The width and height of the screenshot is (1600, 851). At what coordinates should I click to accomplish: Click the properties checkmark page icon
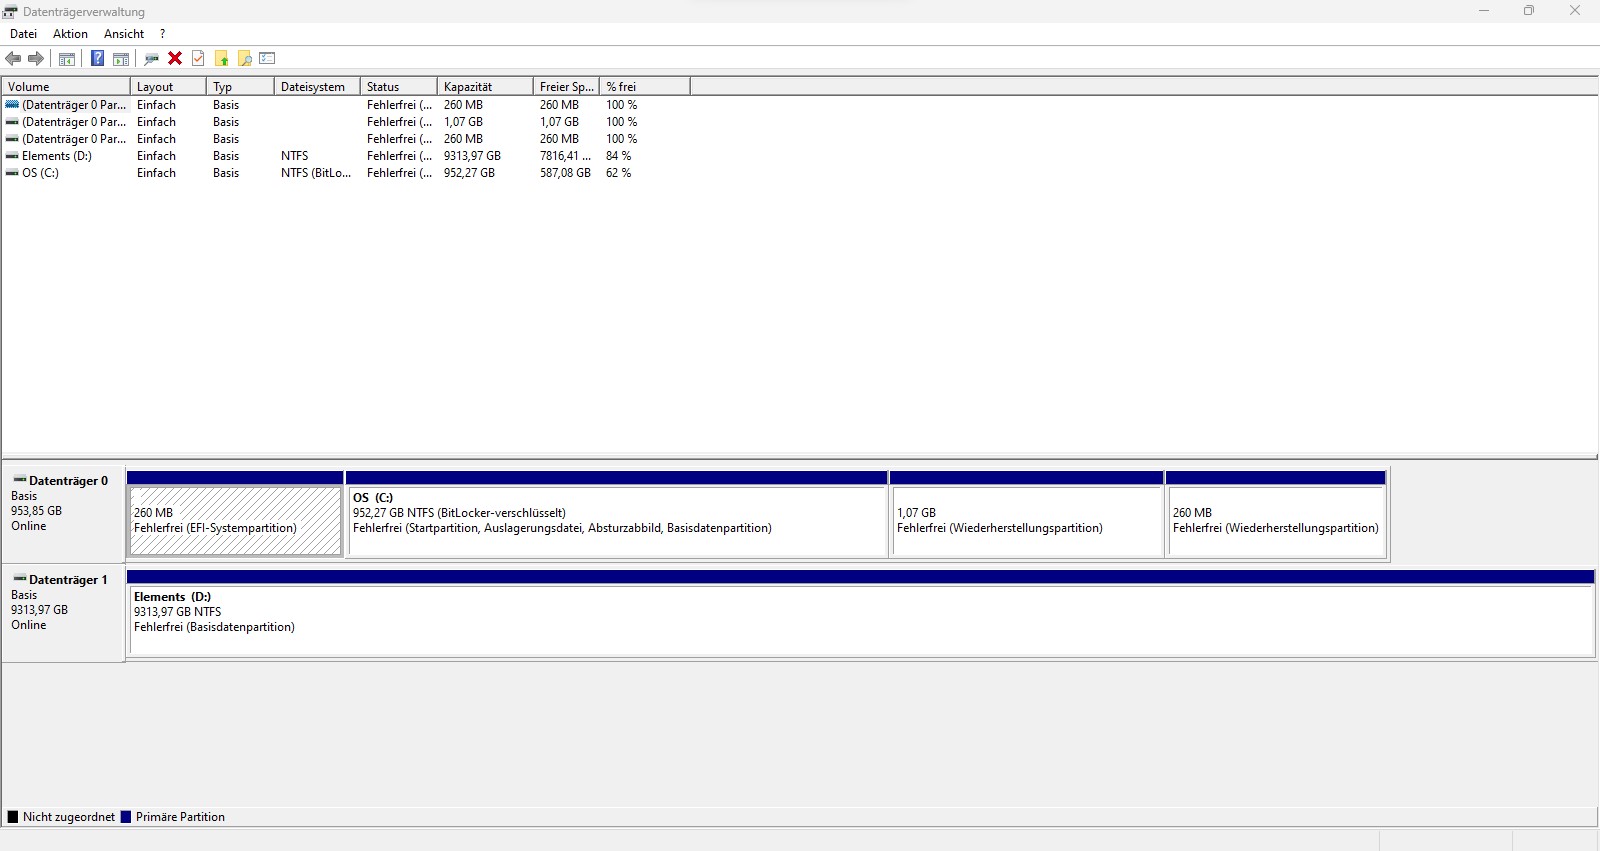coord(198,59)
